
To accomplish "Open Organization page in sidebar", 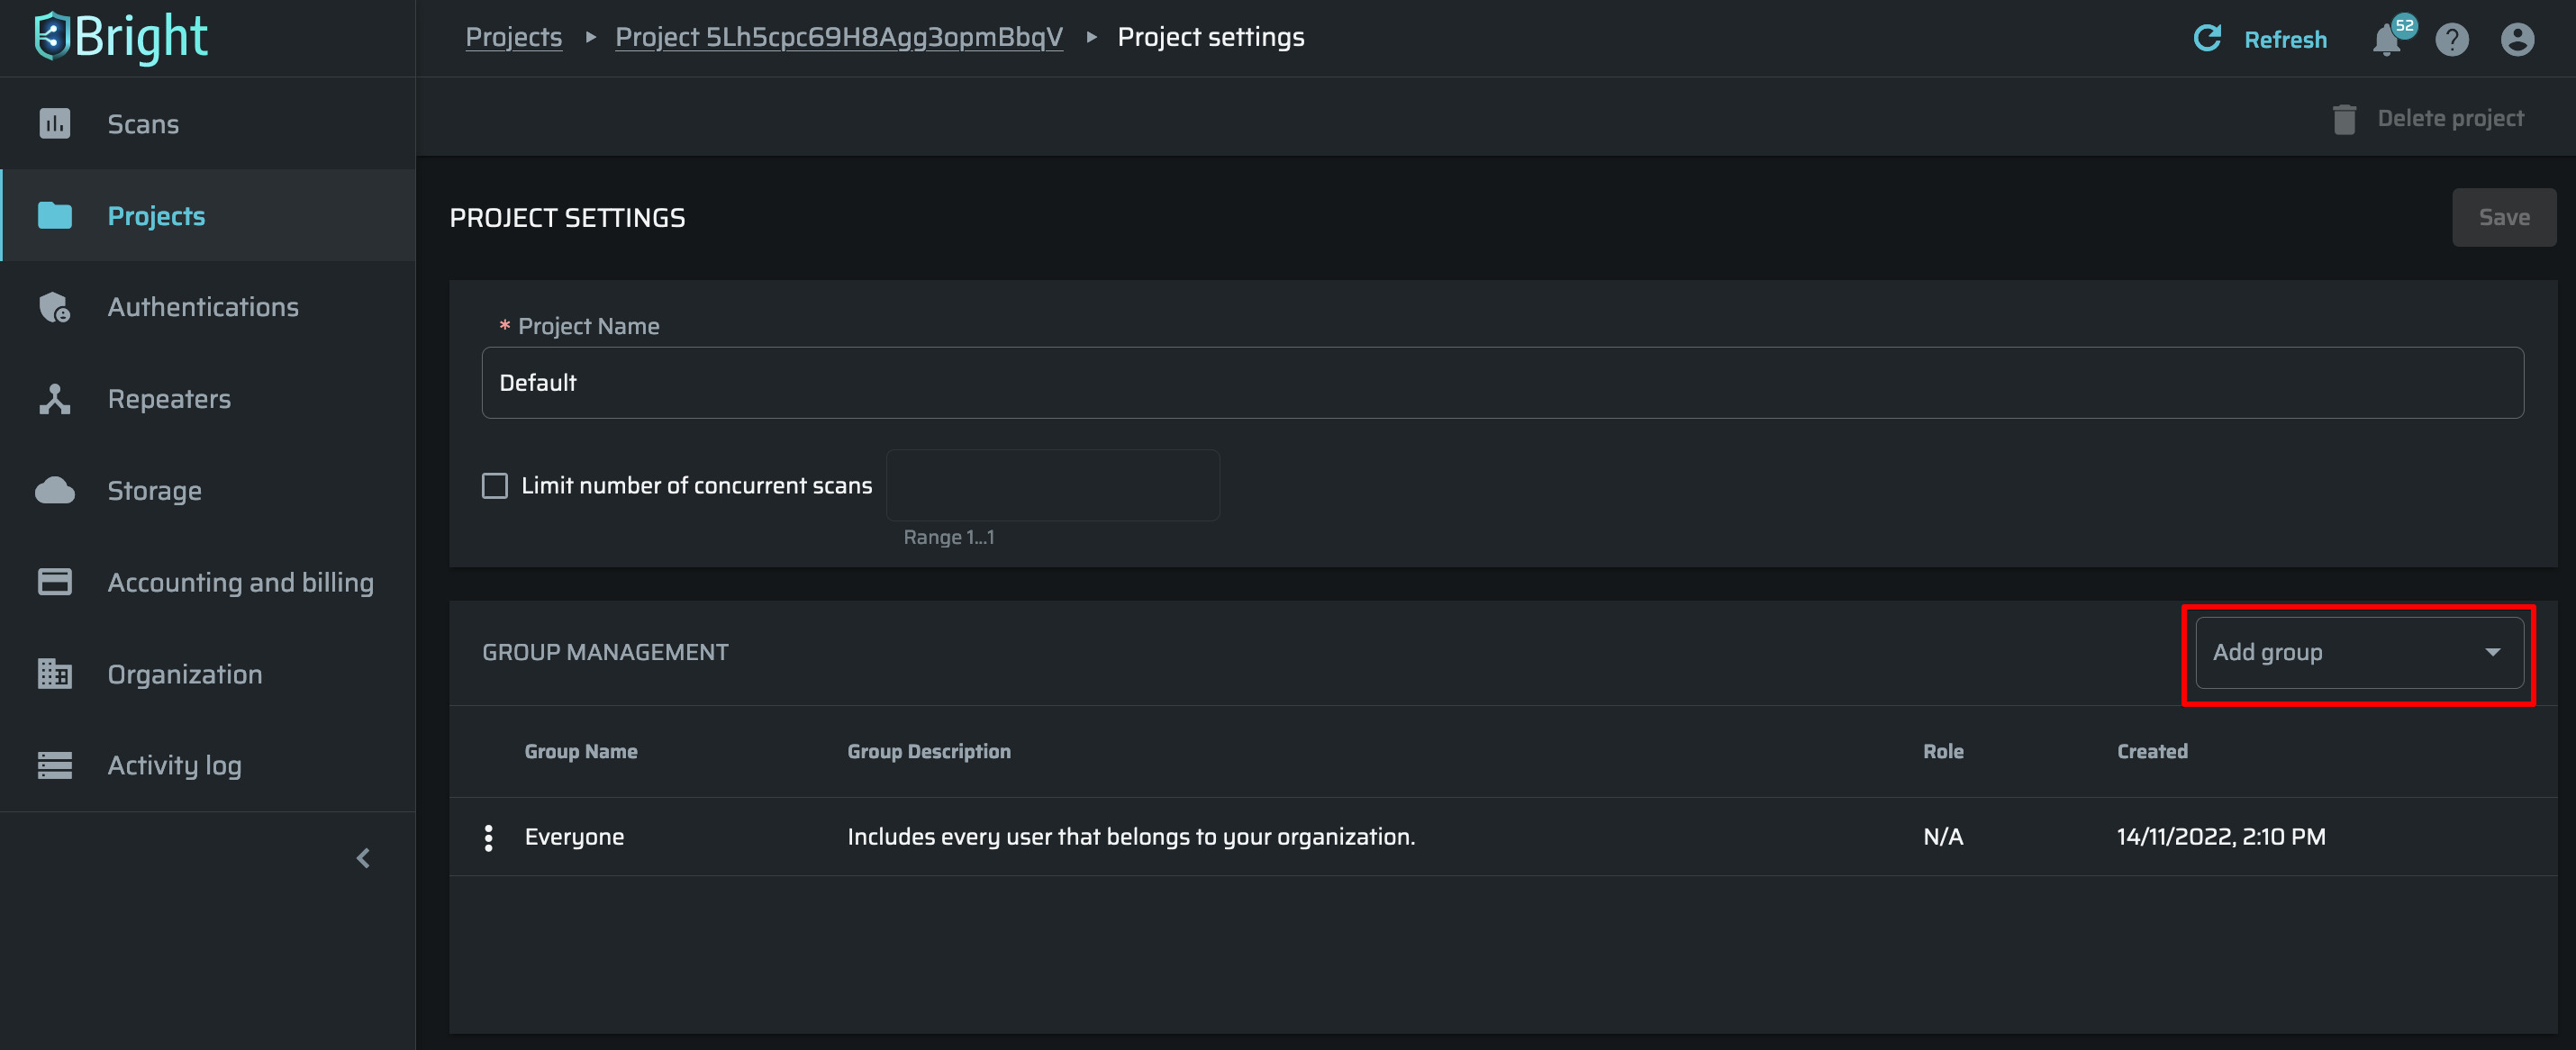I will pyautogui.click(x=185, y=674).
